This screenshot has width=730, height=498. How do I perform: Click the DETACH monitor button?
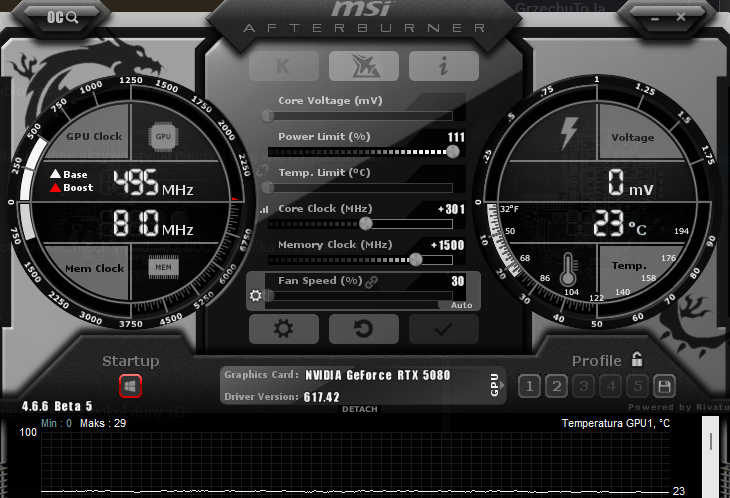(x=360, y=409)
